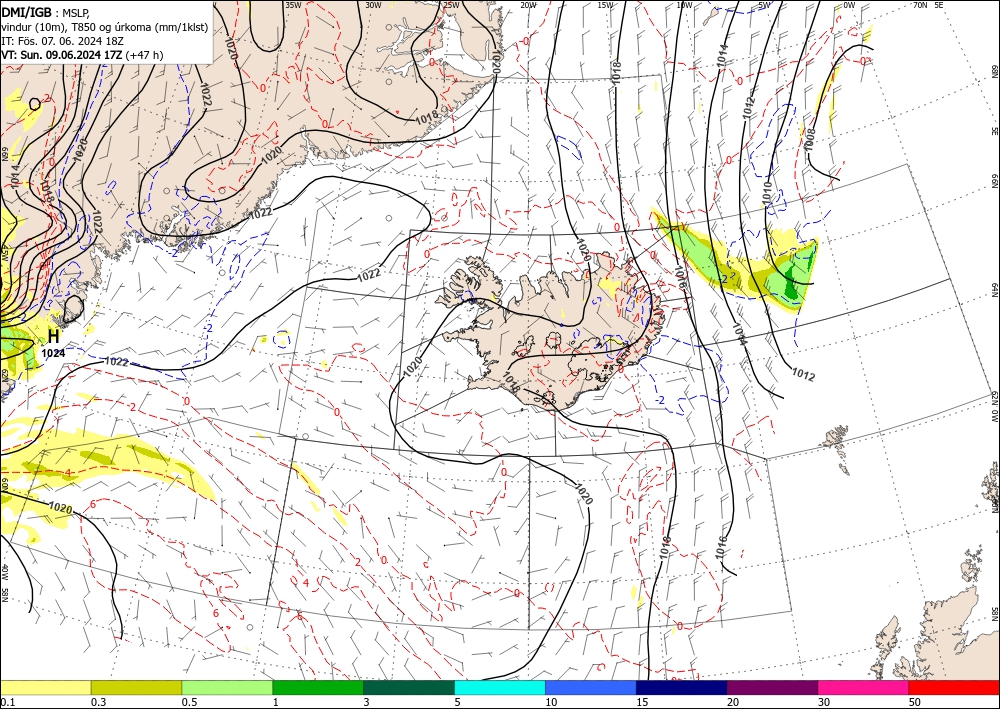Select the purple 20 mm legend color band
Image resolution: width=1000 pixels, height=709 pixels.
point(772,687)
